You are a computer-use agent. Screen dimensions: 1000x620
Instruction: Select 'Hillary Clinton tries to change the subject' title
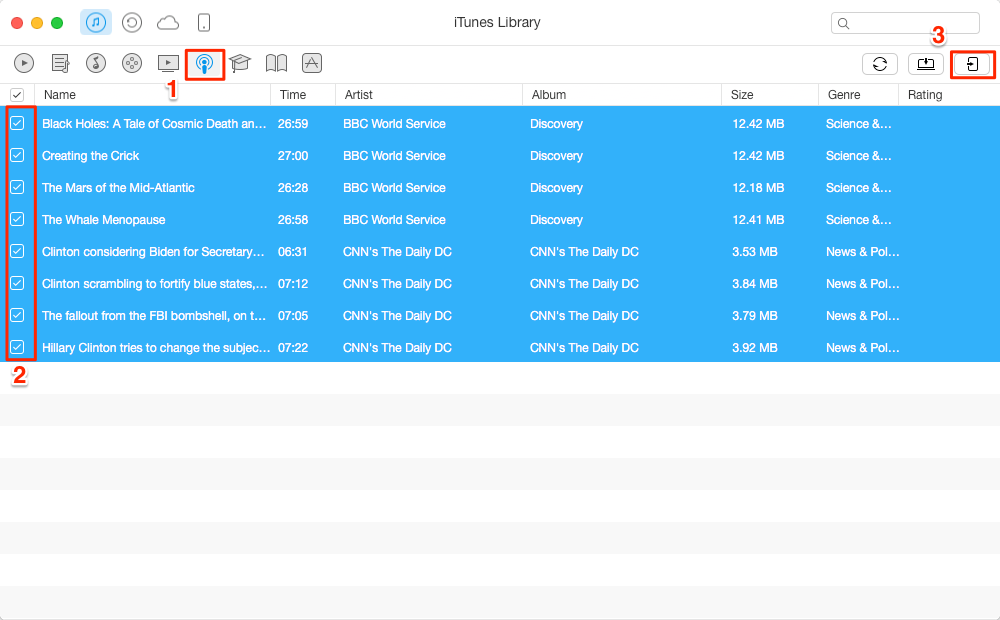pos(156,348)
